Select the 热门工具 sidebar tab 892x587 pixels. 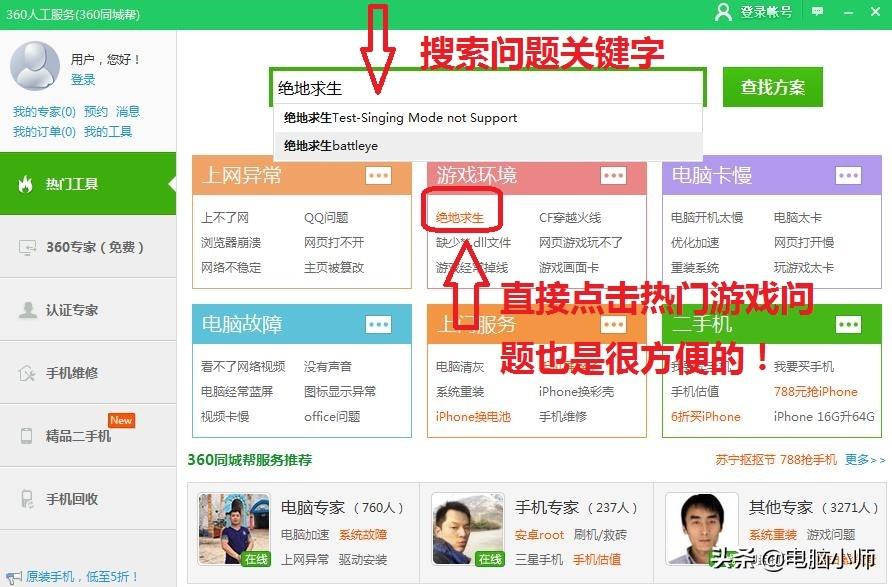tap(88, 184)
